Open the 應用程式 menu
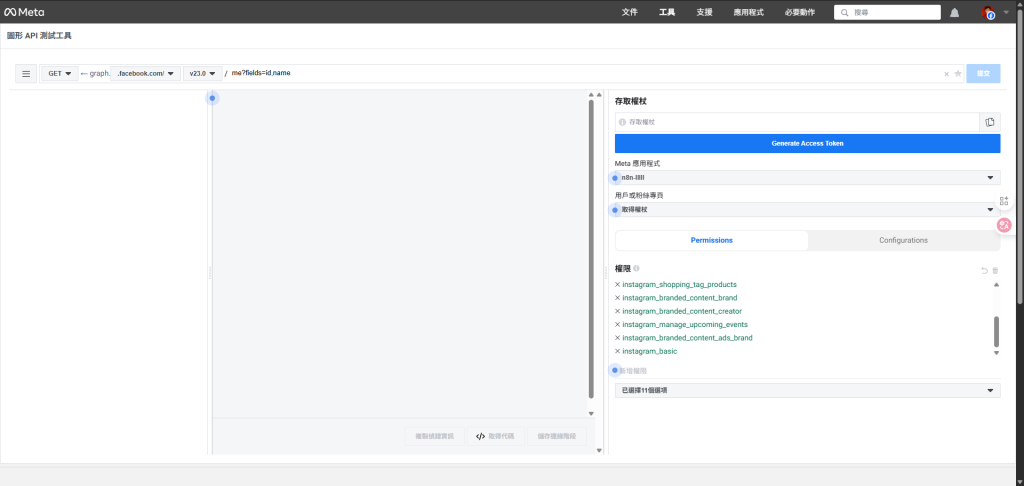1024x486 pixels. click(x=748, y=12)
